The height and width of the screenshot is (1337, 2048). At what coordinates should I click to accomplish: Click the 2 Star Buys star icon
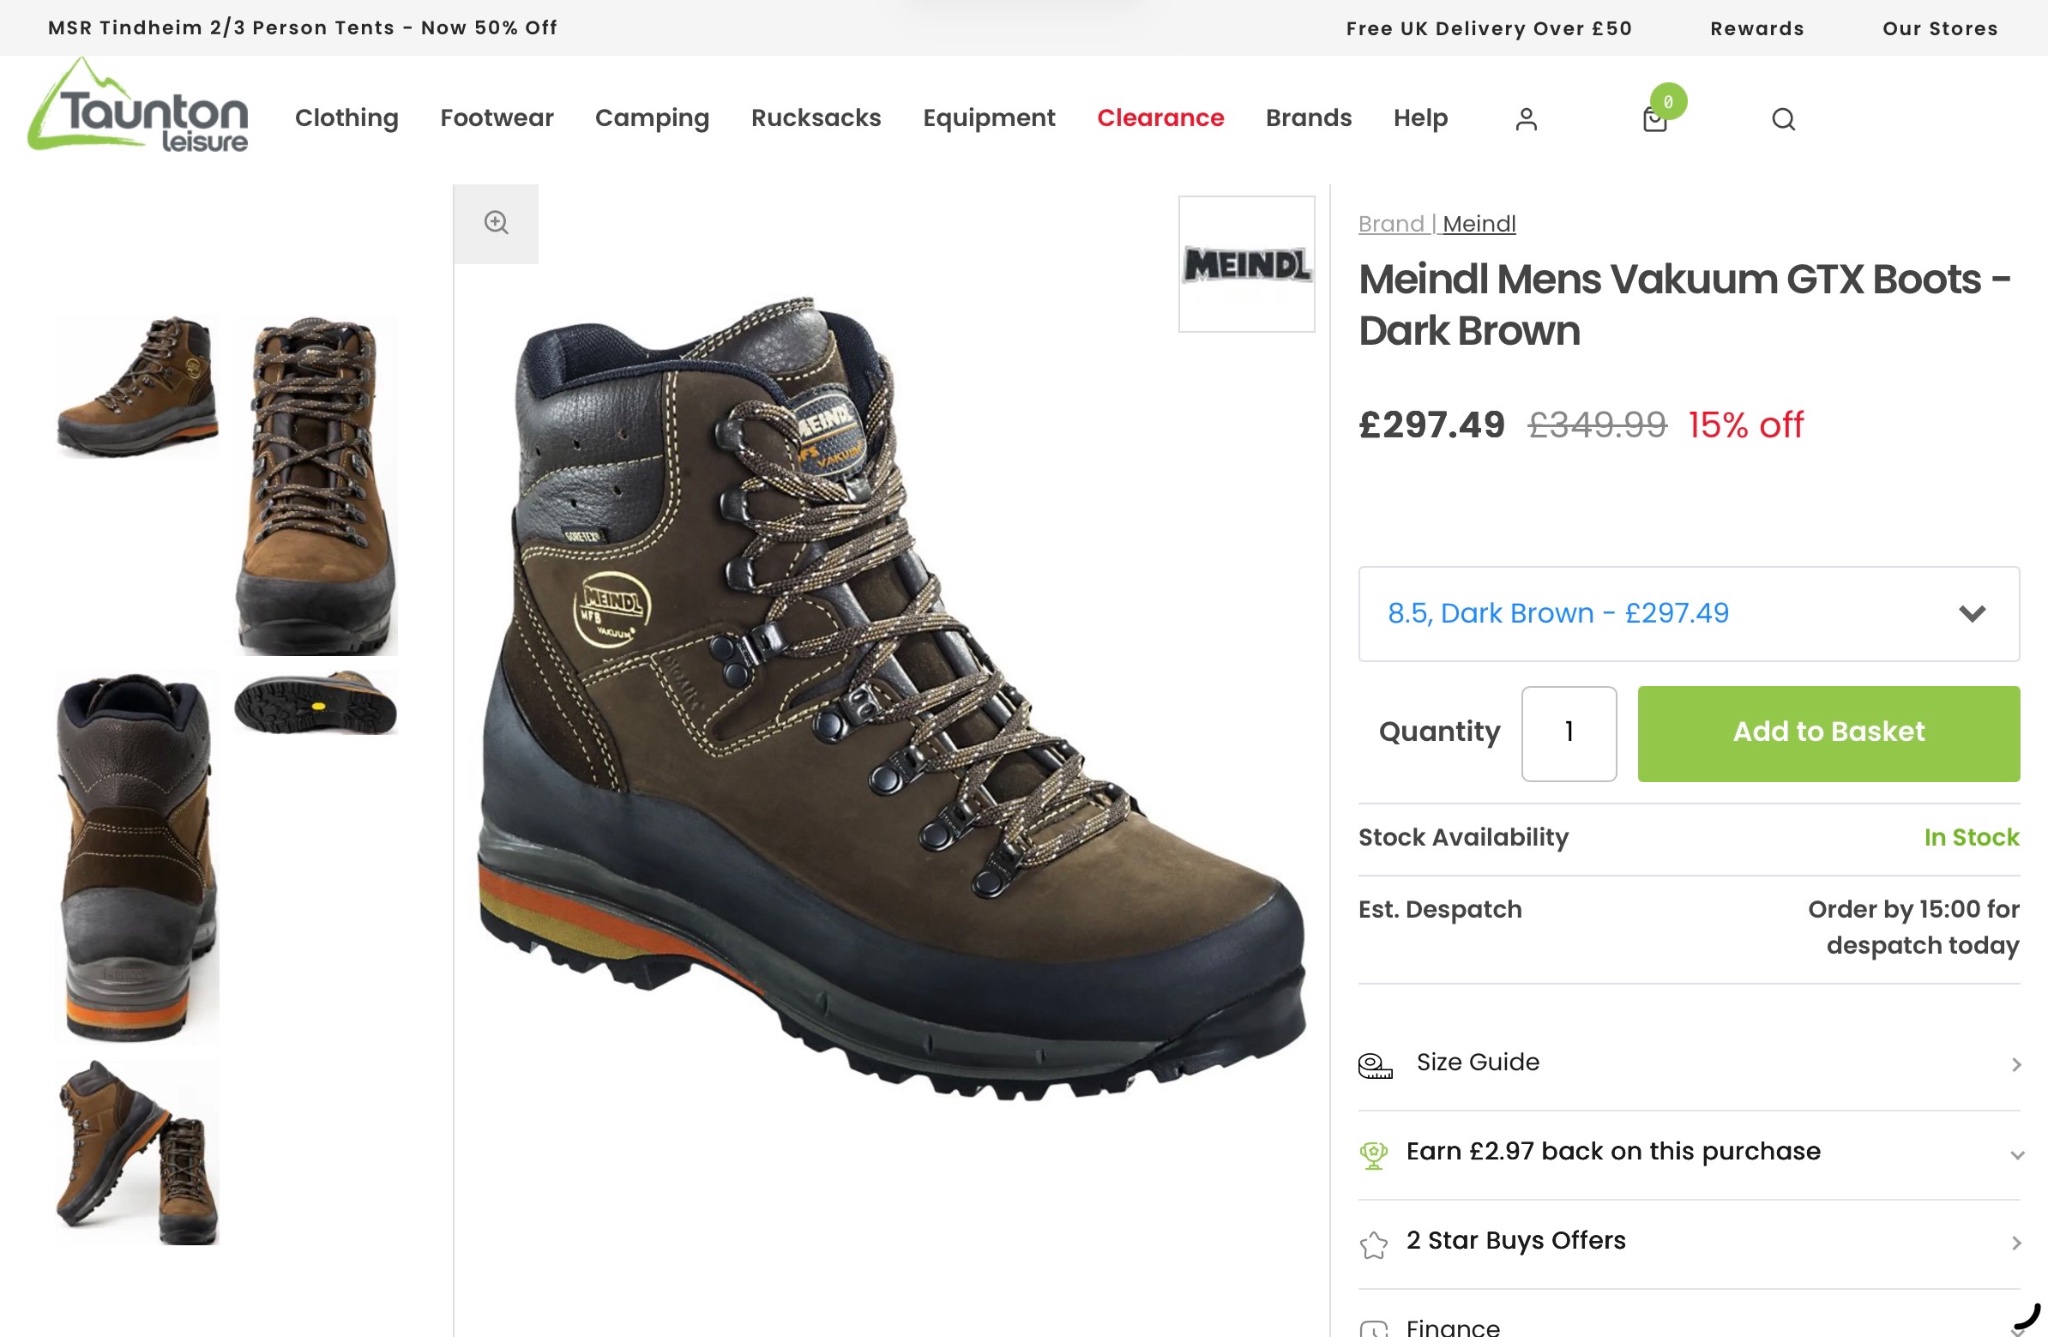(x=1374, y=1244)
